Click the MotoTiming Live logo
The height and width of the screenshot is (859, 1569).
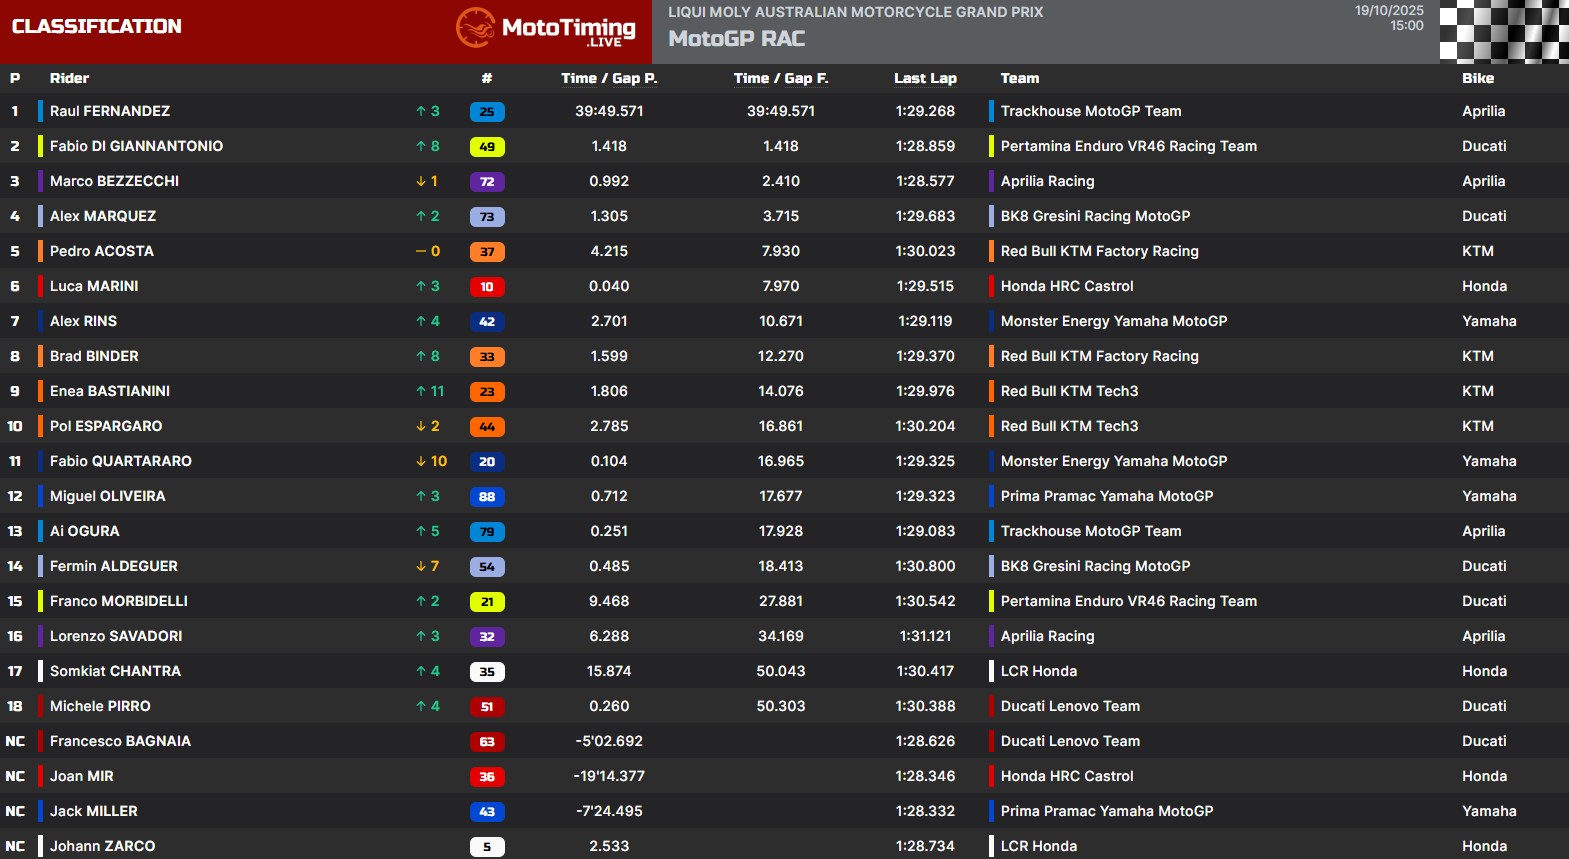tap(546, 29)
